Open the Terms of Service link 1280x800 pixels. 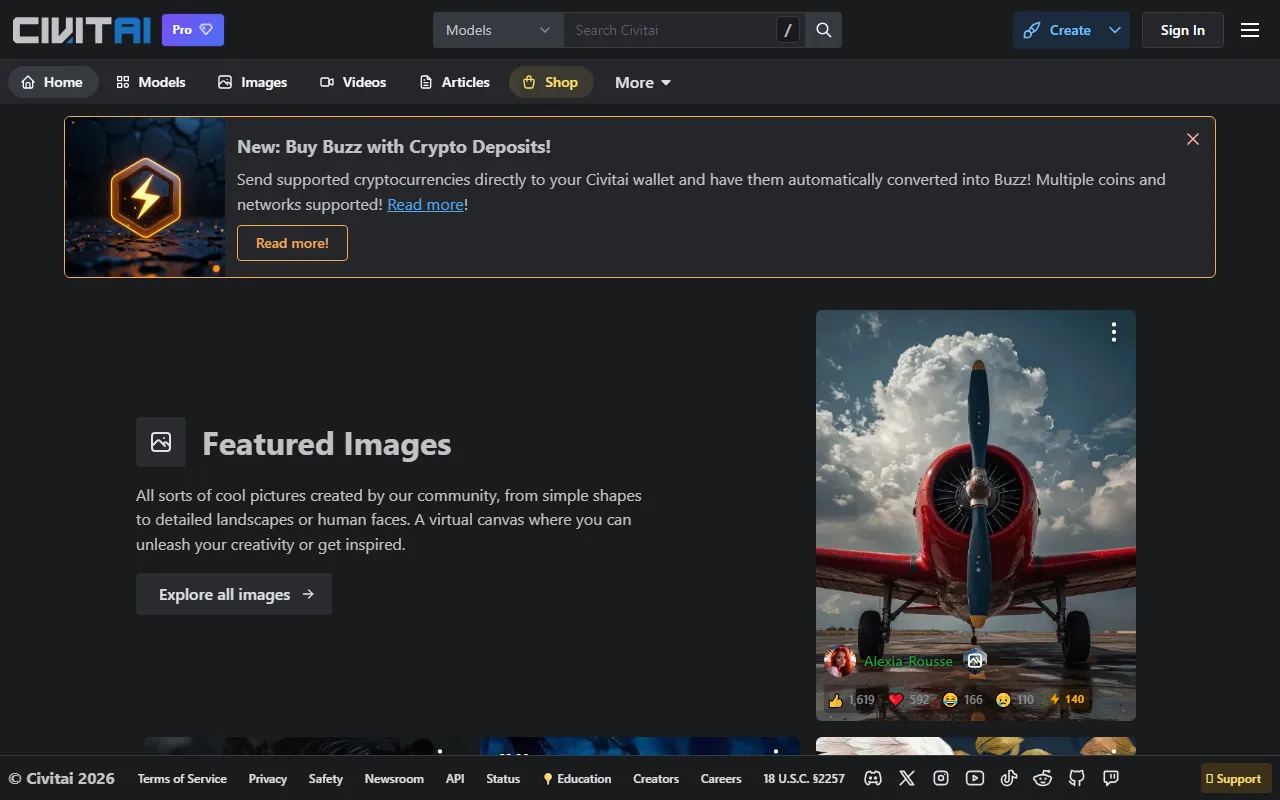coord(182,778)
